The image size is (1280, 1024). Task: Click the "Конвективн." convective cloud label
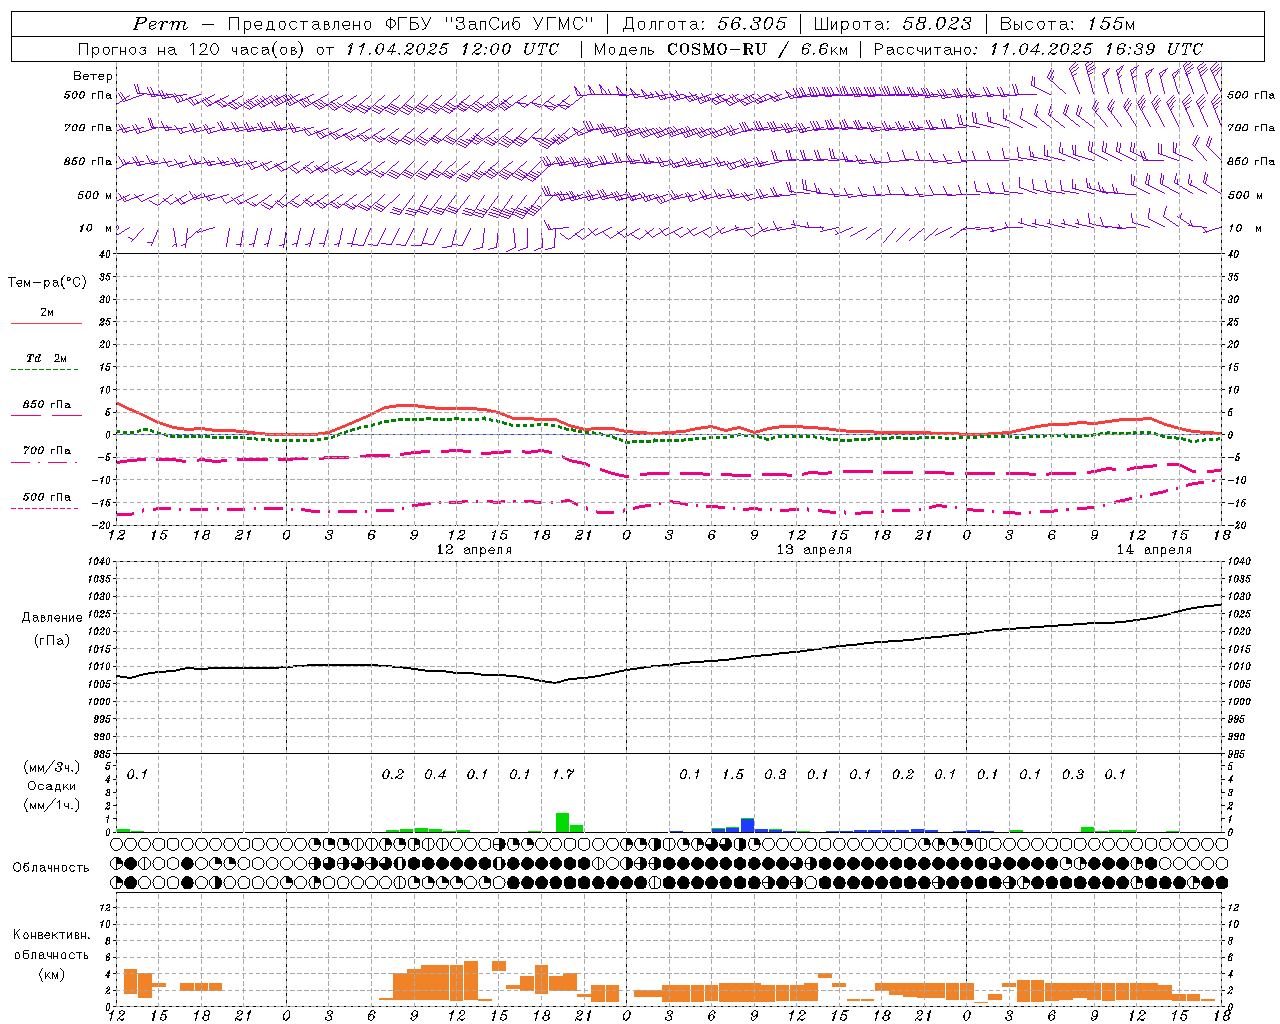pyautogui.click(x=51, y=935)
